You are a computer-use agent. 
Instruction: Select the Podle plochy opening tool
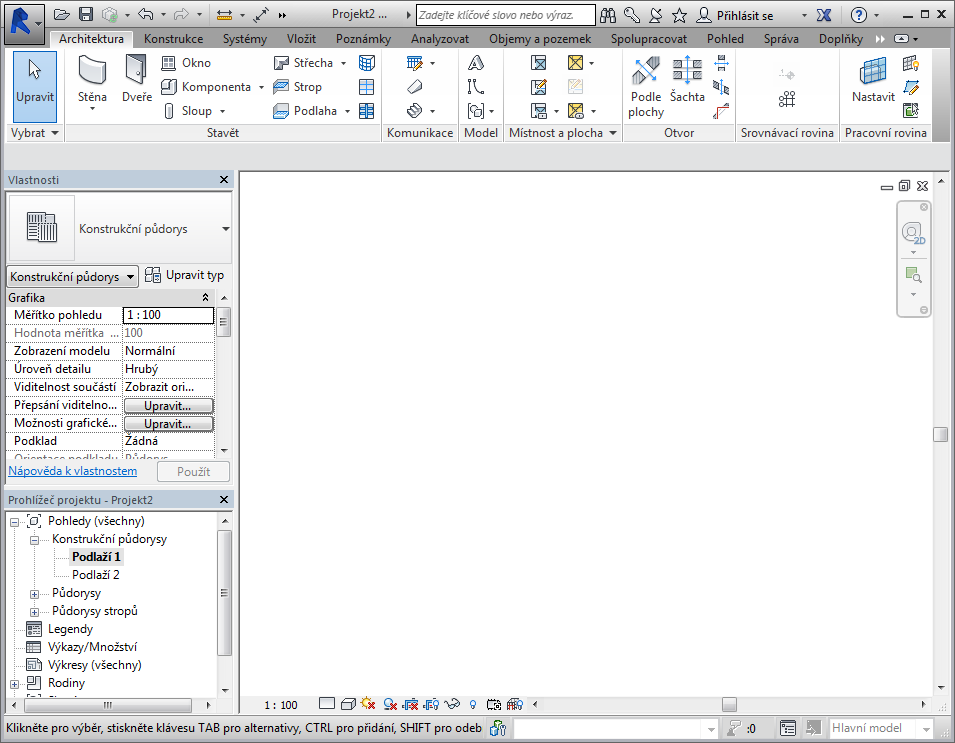[x=646, y=87]
